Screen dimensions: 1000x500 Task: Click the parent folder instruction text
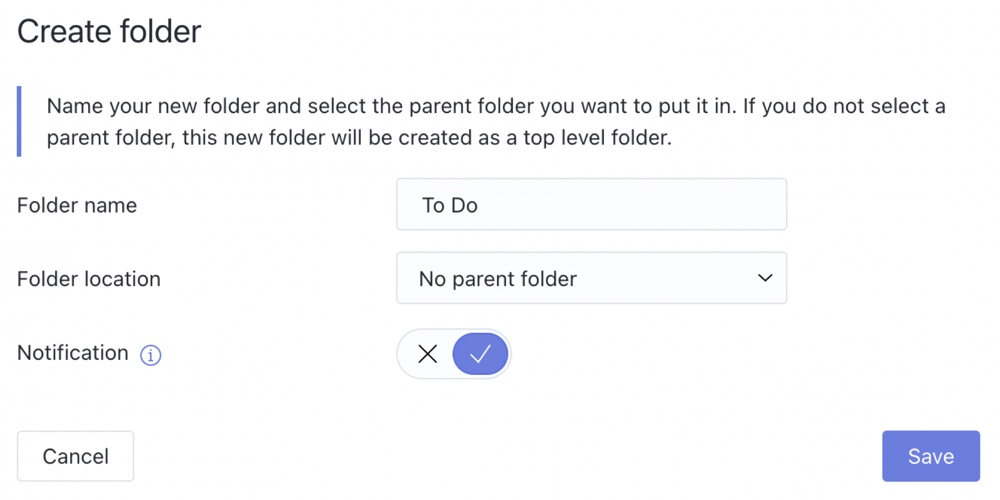tap(496, 122)
